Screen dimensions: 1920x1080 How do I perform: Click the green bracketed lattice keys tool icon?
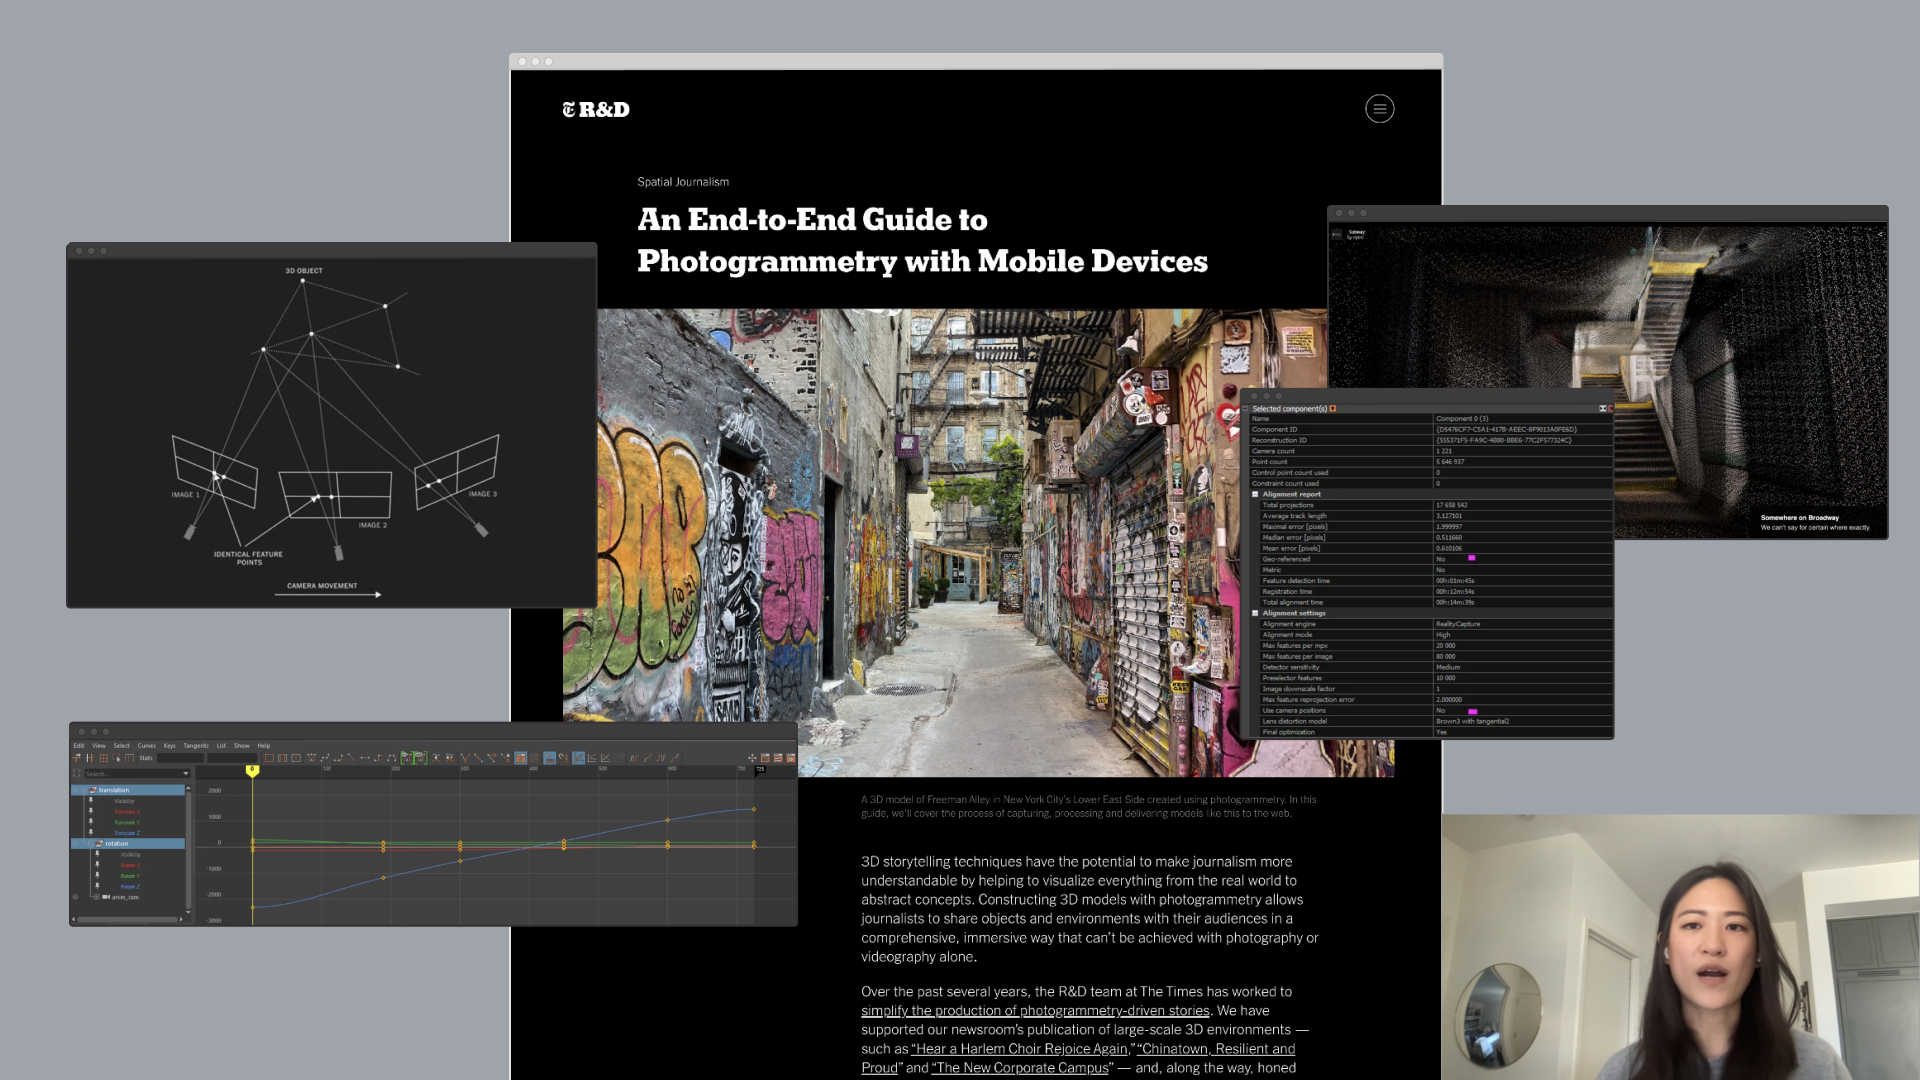click(x=407, y=758)
